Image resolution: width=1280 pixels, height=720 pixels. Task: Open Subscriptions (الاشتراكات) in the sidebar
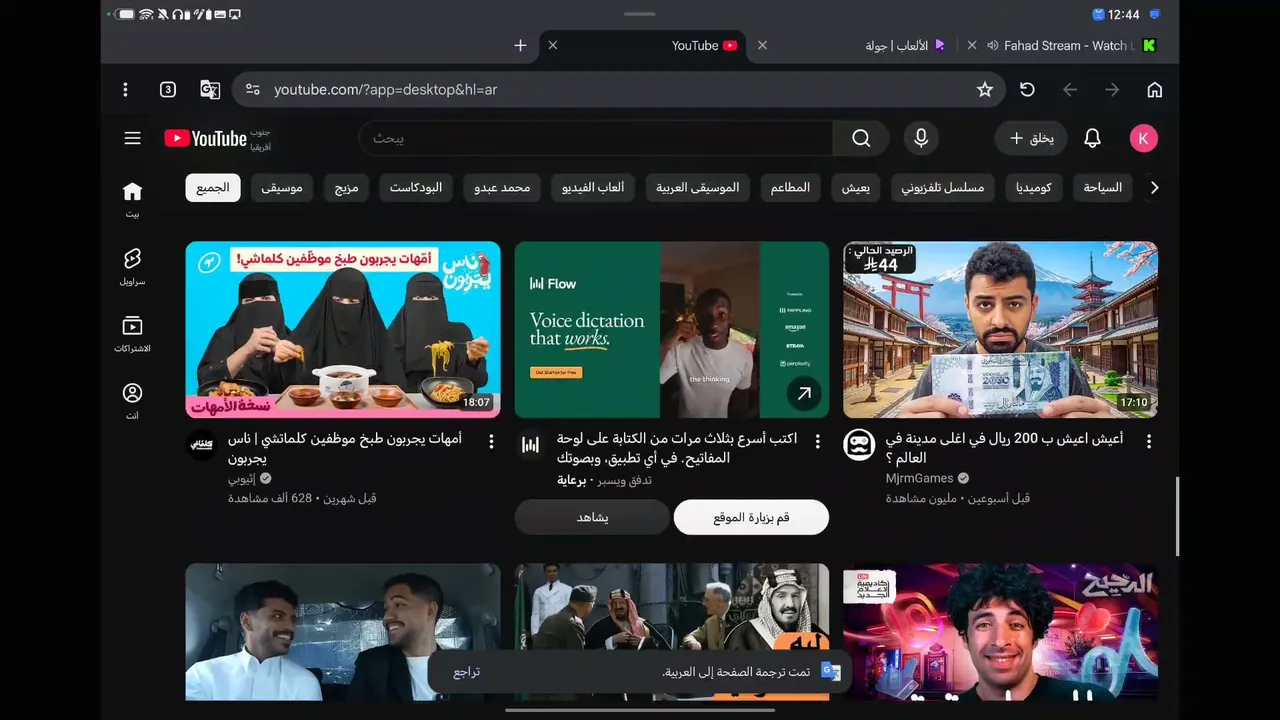[132, 334]
